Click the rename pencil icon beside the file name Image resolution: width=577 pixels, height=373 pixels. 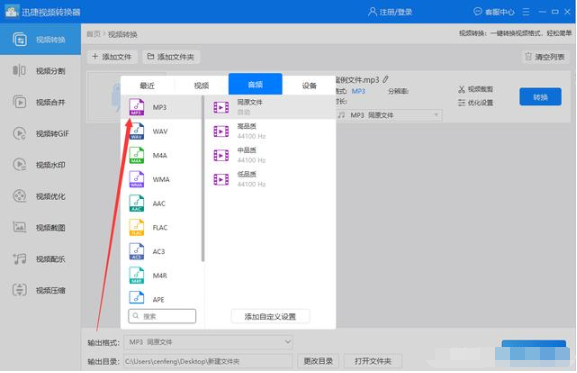coord(385,79)
